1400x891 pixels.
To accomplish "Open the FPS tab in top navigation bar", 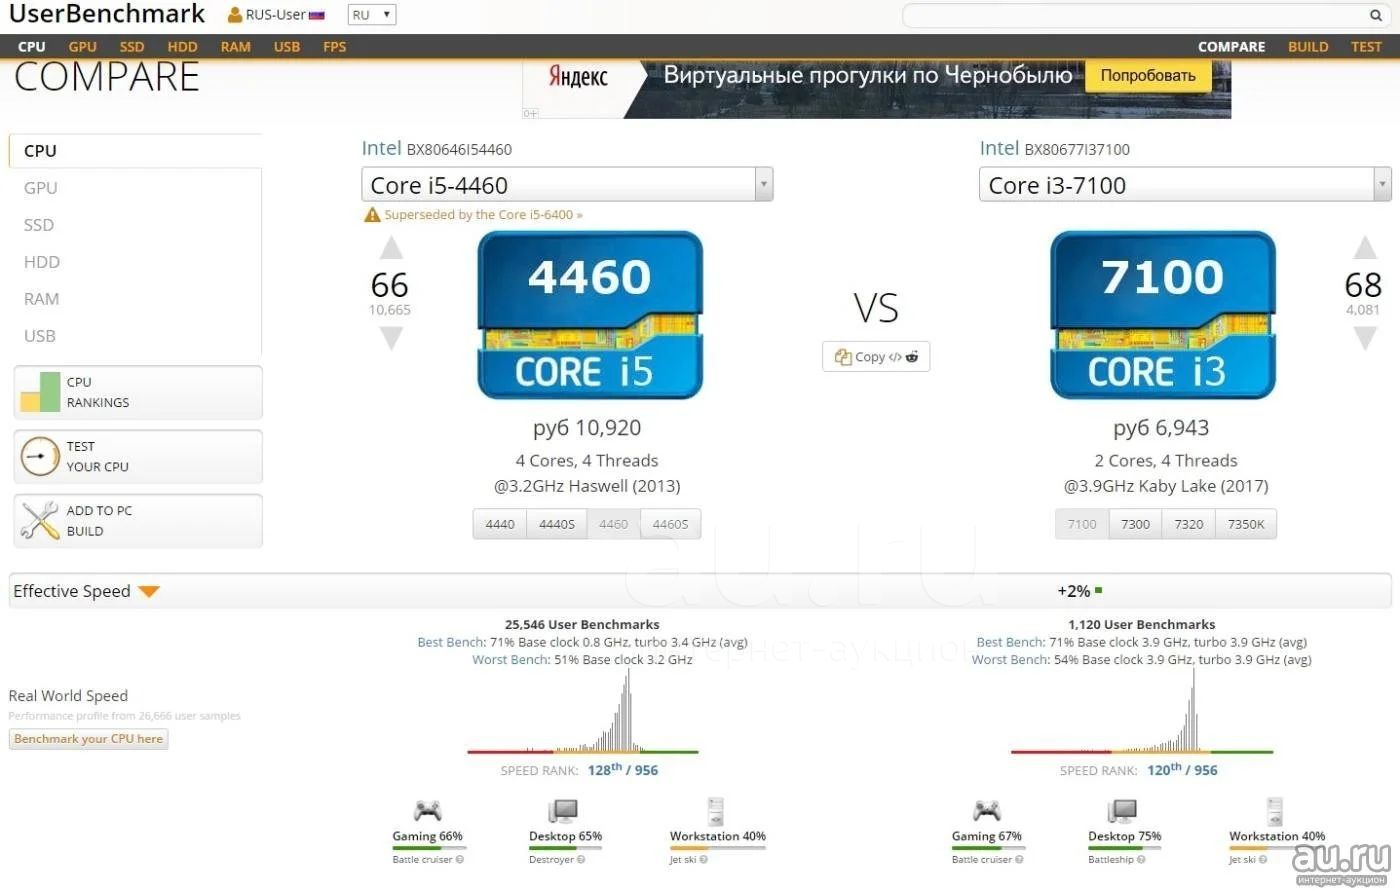I will coord(335,47).
